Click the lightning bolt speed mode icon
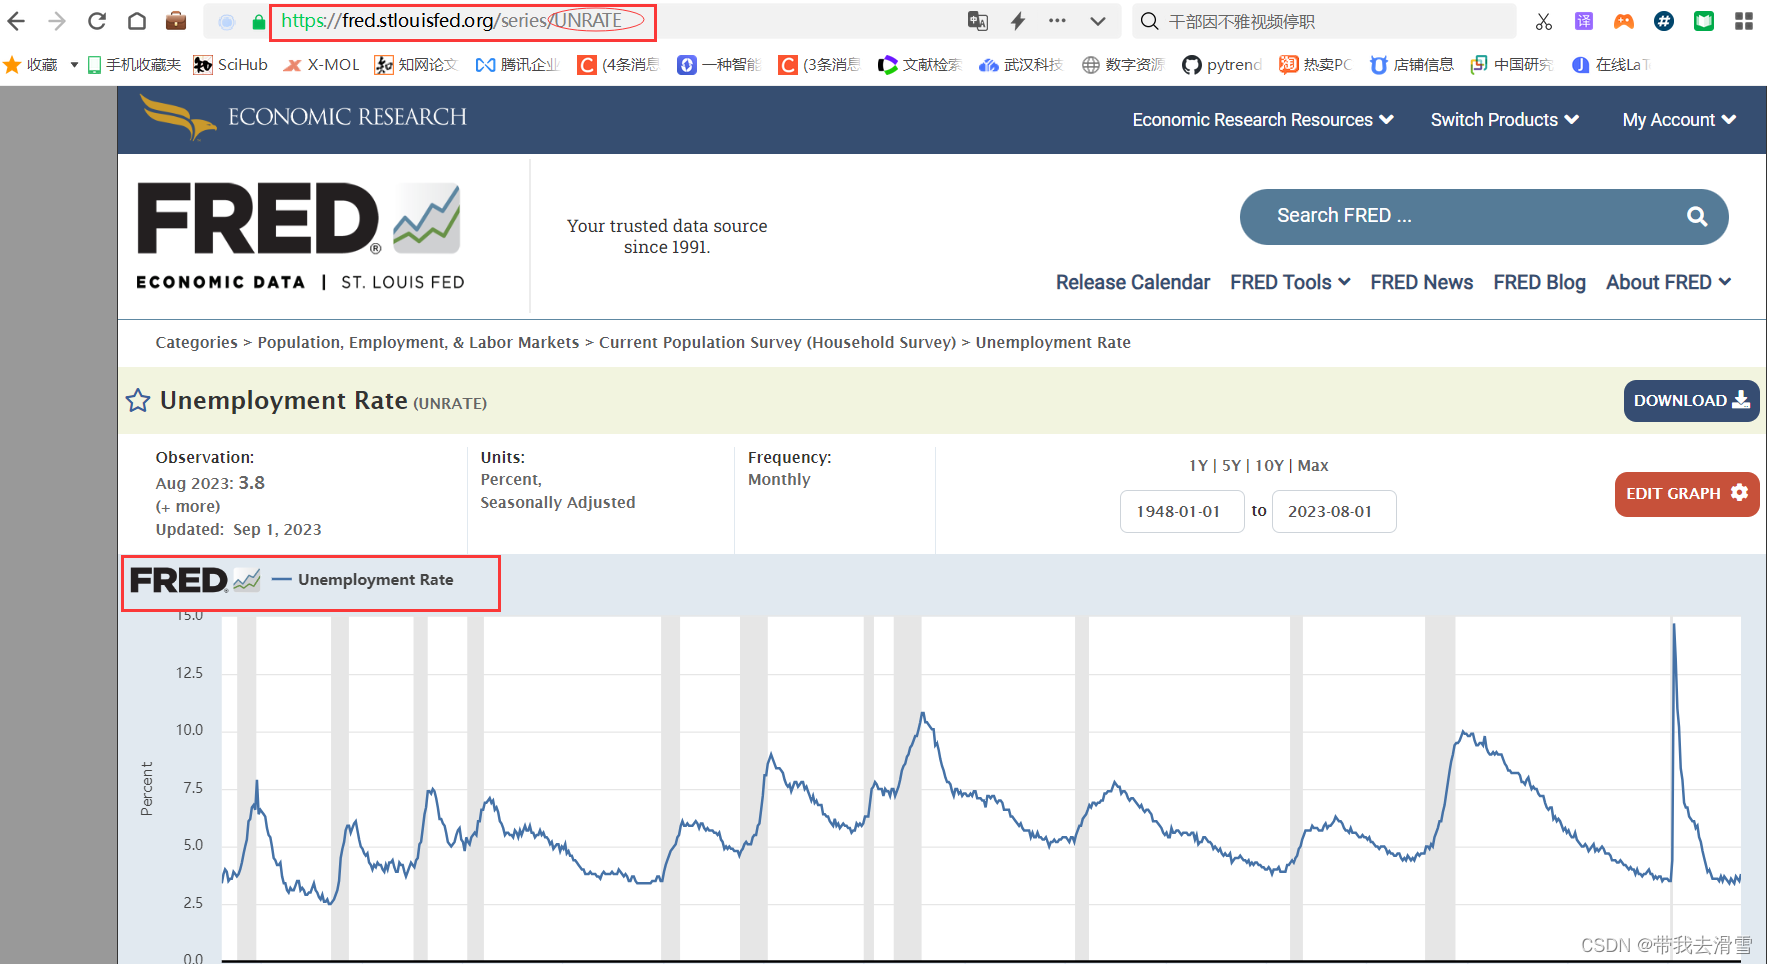This screenshot has width=1767, height=964. click(1018, 21)
